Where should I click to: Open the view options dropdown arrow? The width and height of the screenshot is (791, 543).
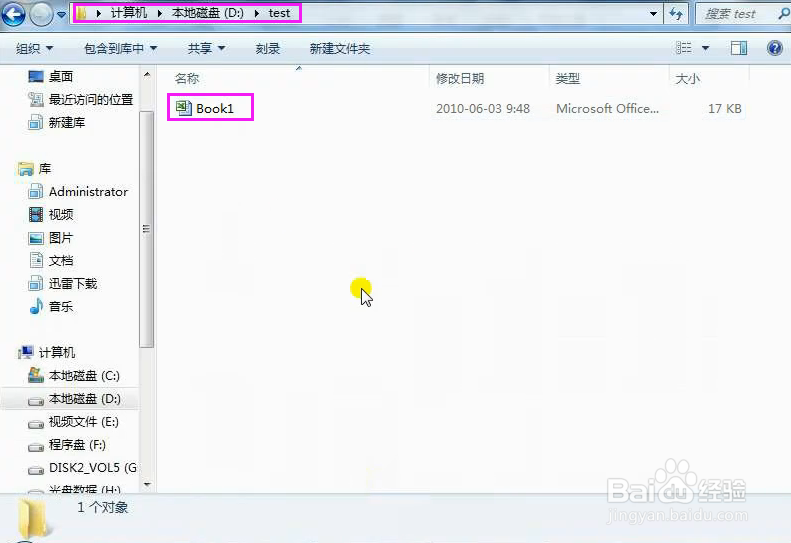[705, 48]
